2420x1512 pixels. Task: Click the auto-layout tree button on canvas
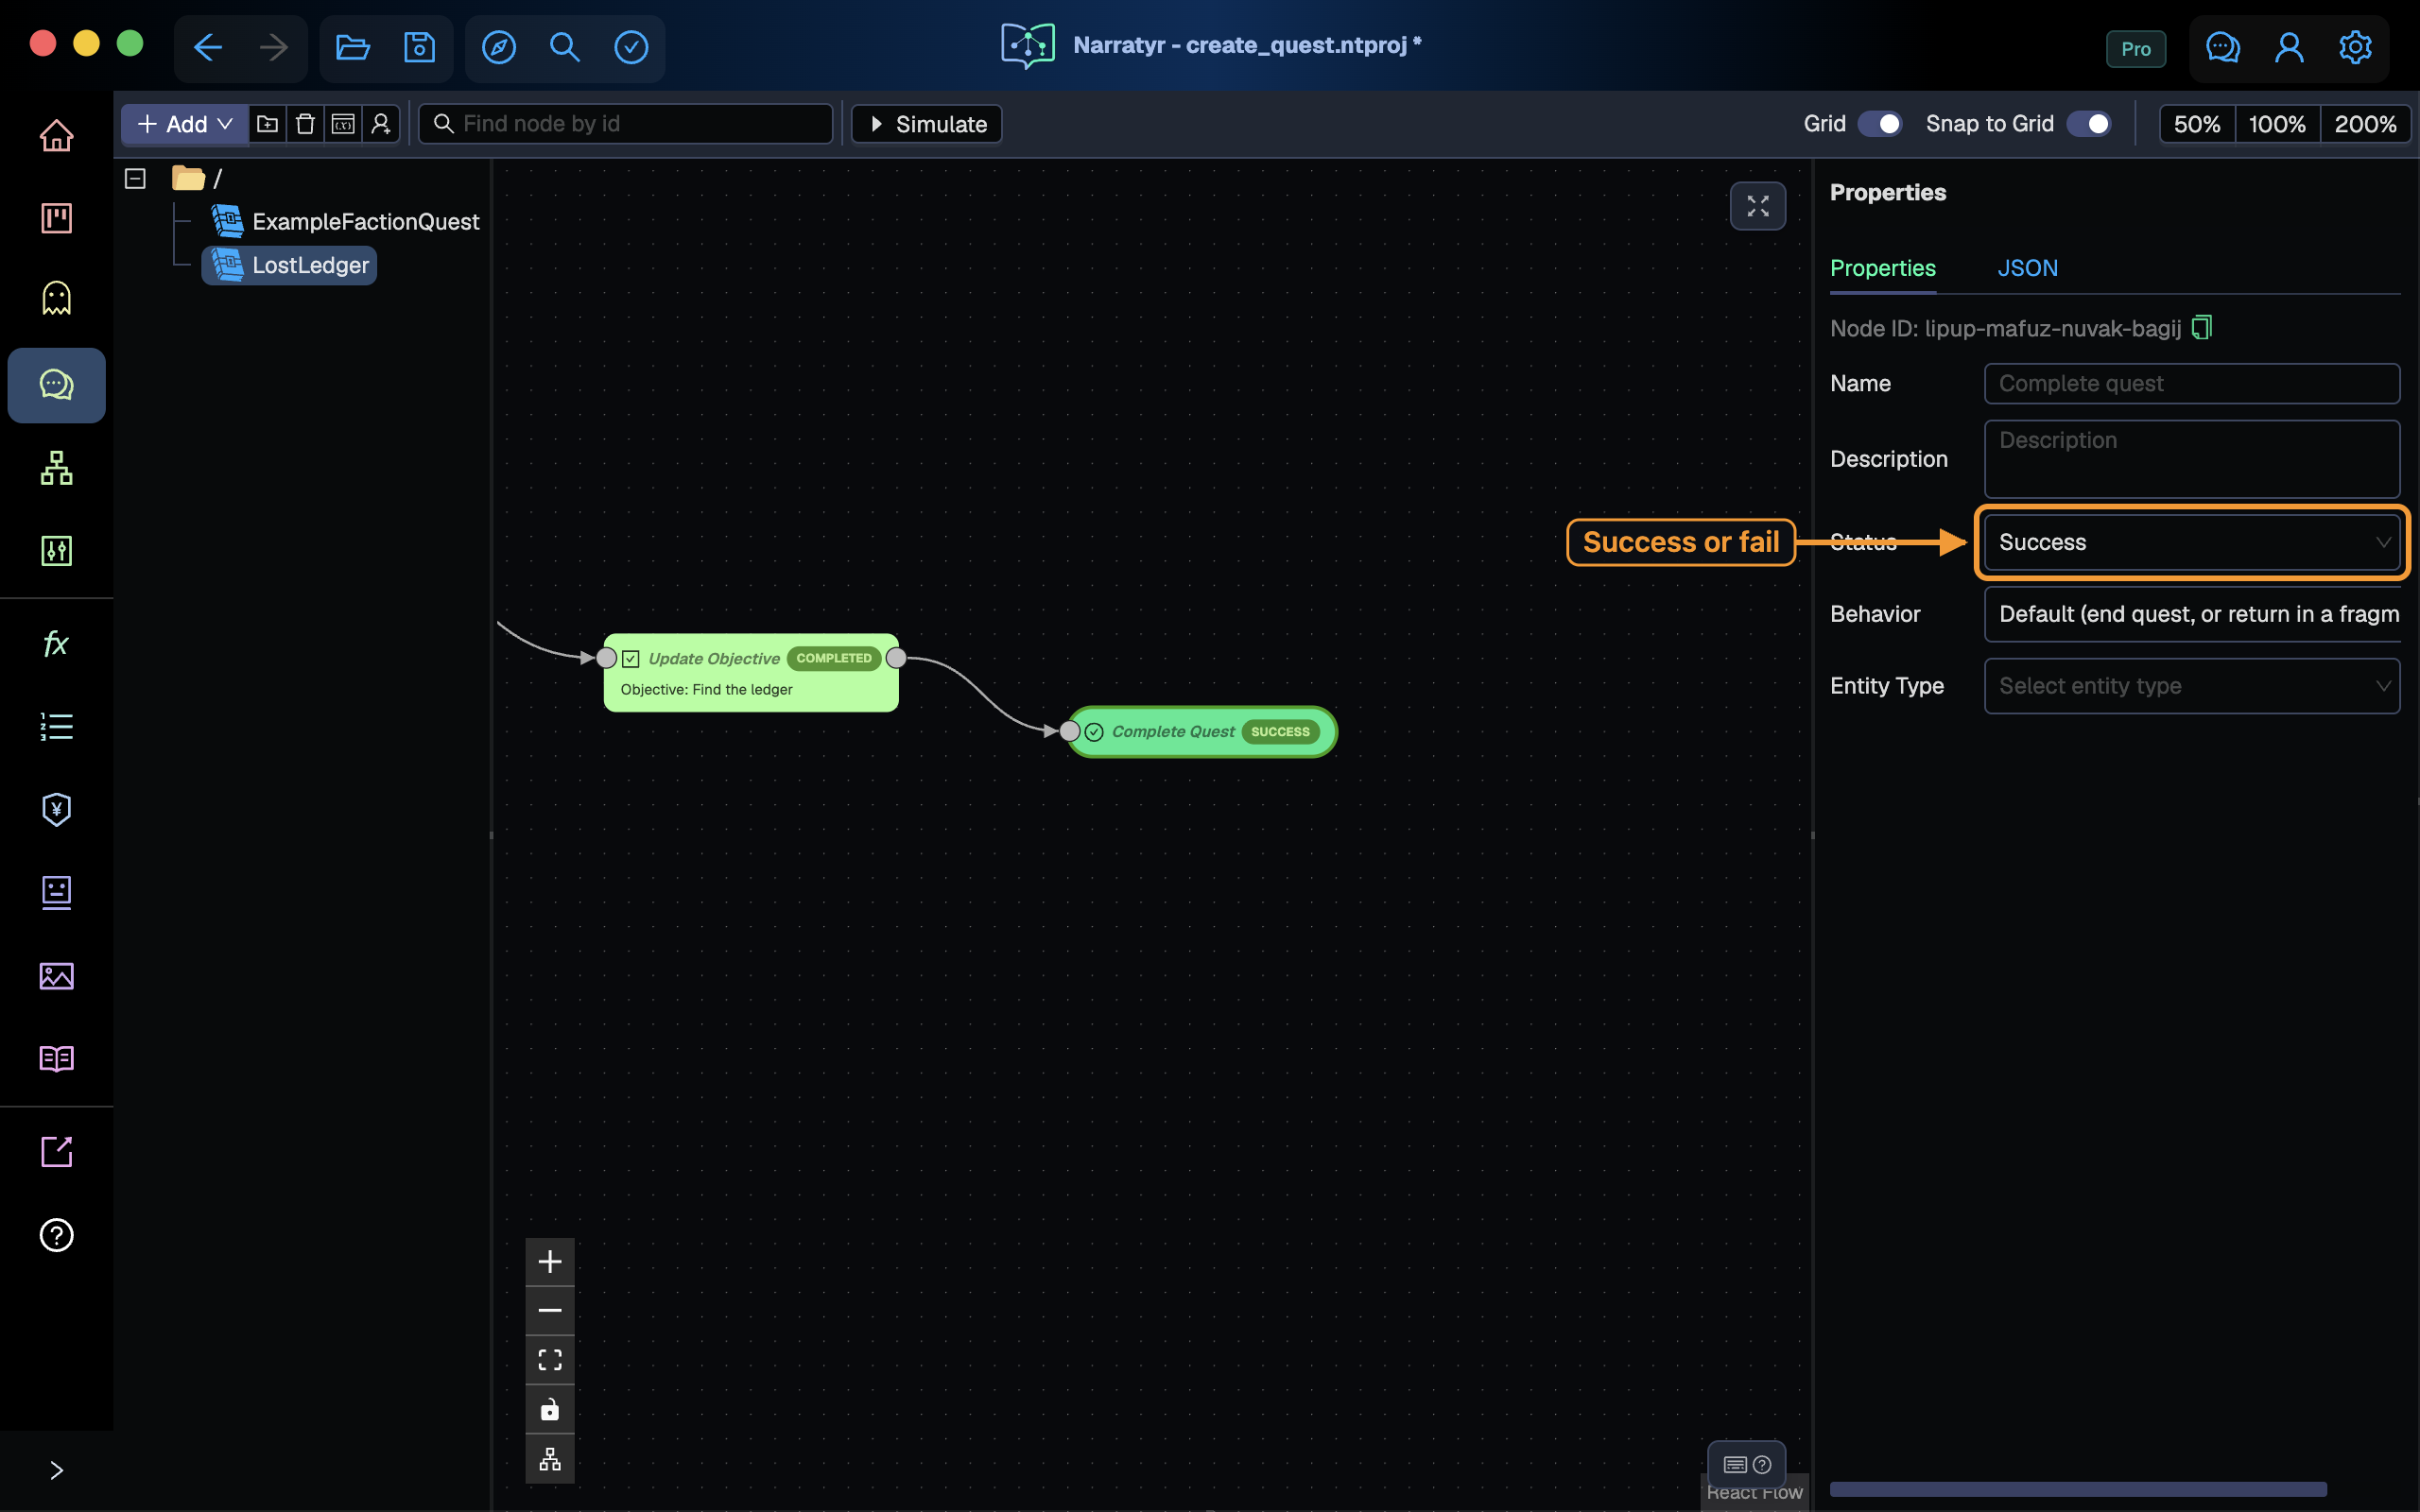pyautogui.click(x=550, y=1459)
